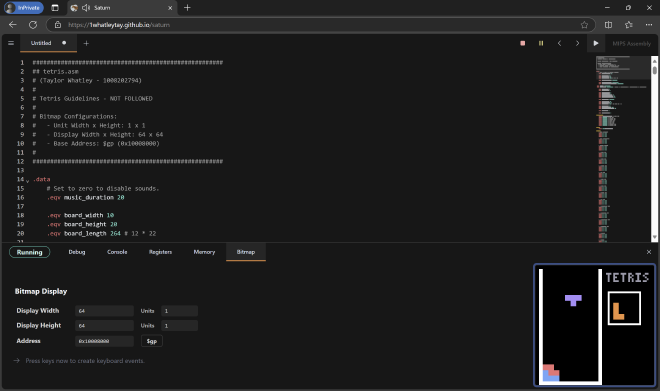660x391 pixels.
Task: Click the Display Width input field
Action: tap(104, 311)
